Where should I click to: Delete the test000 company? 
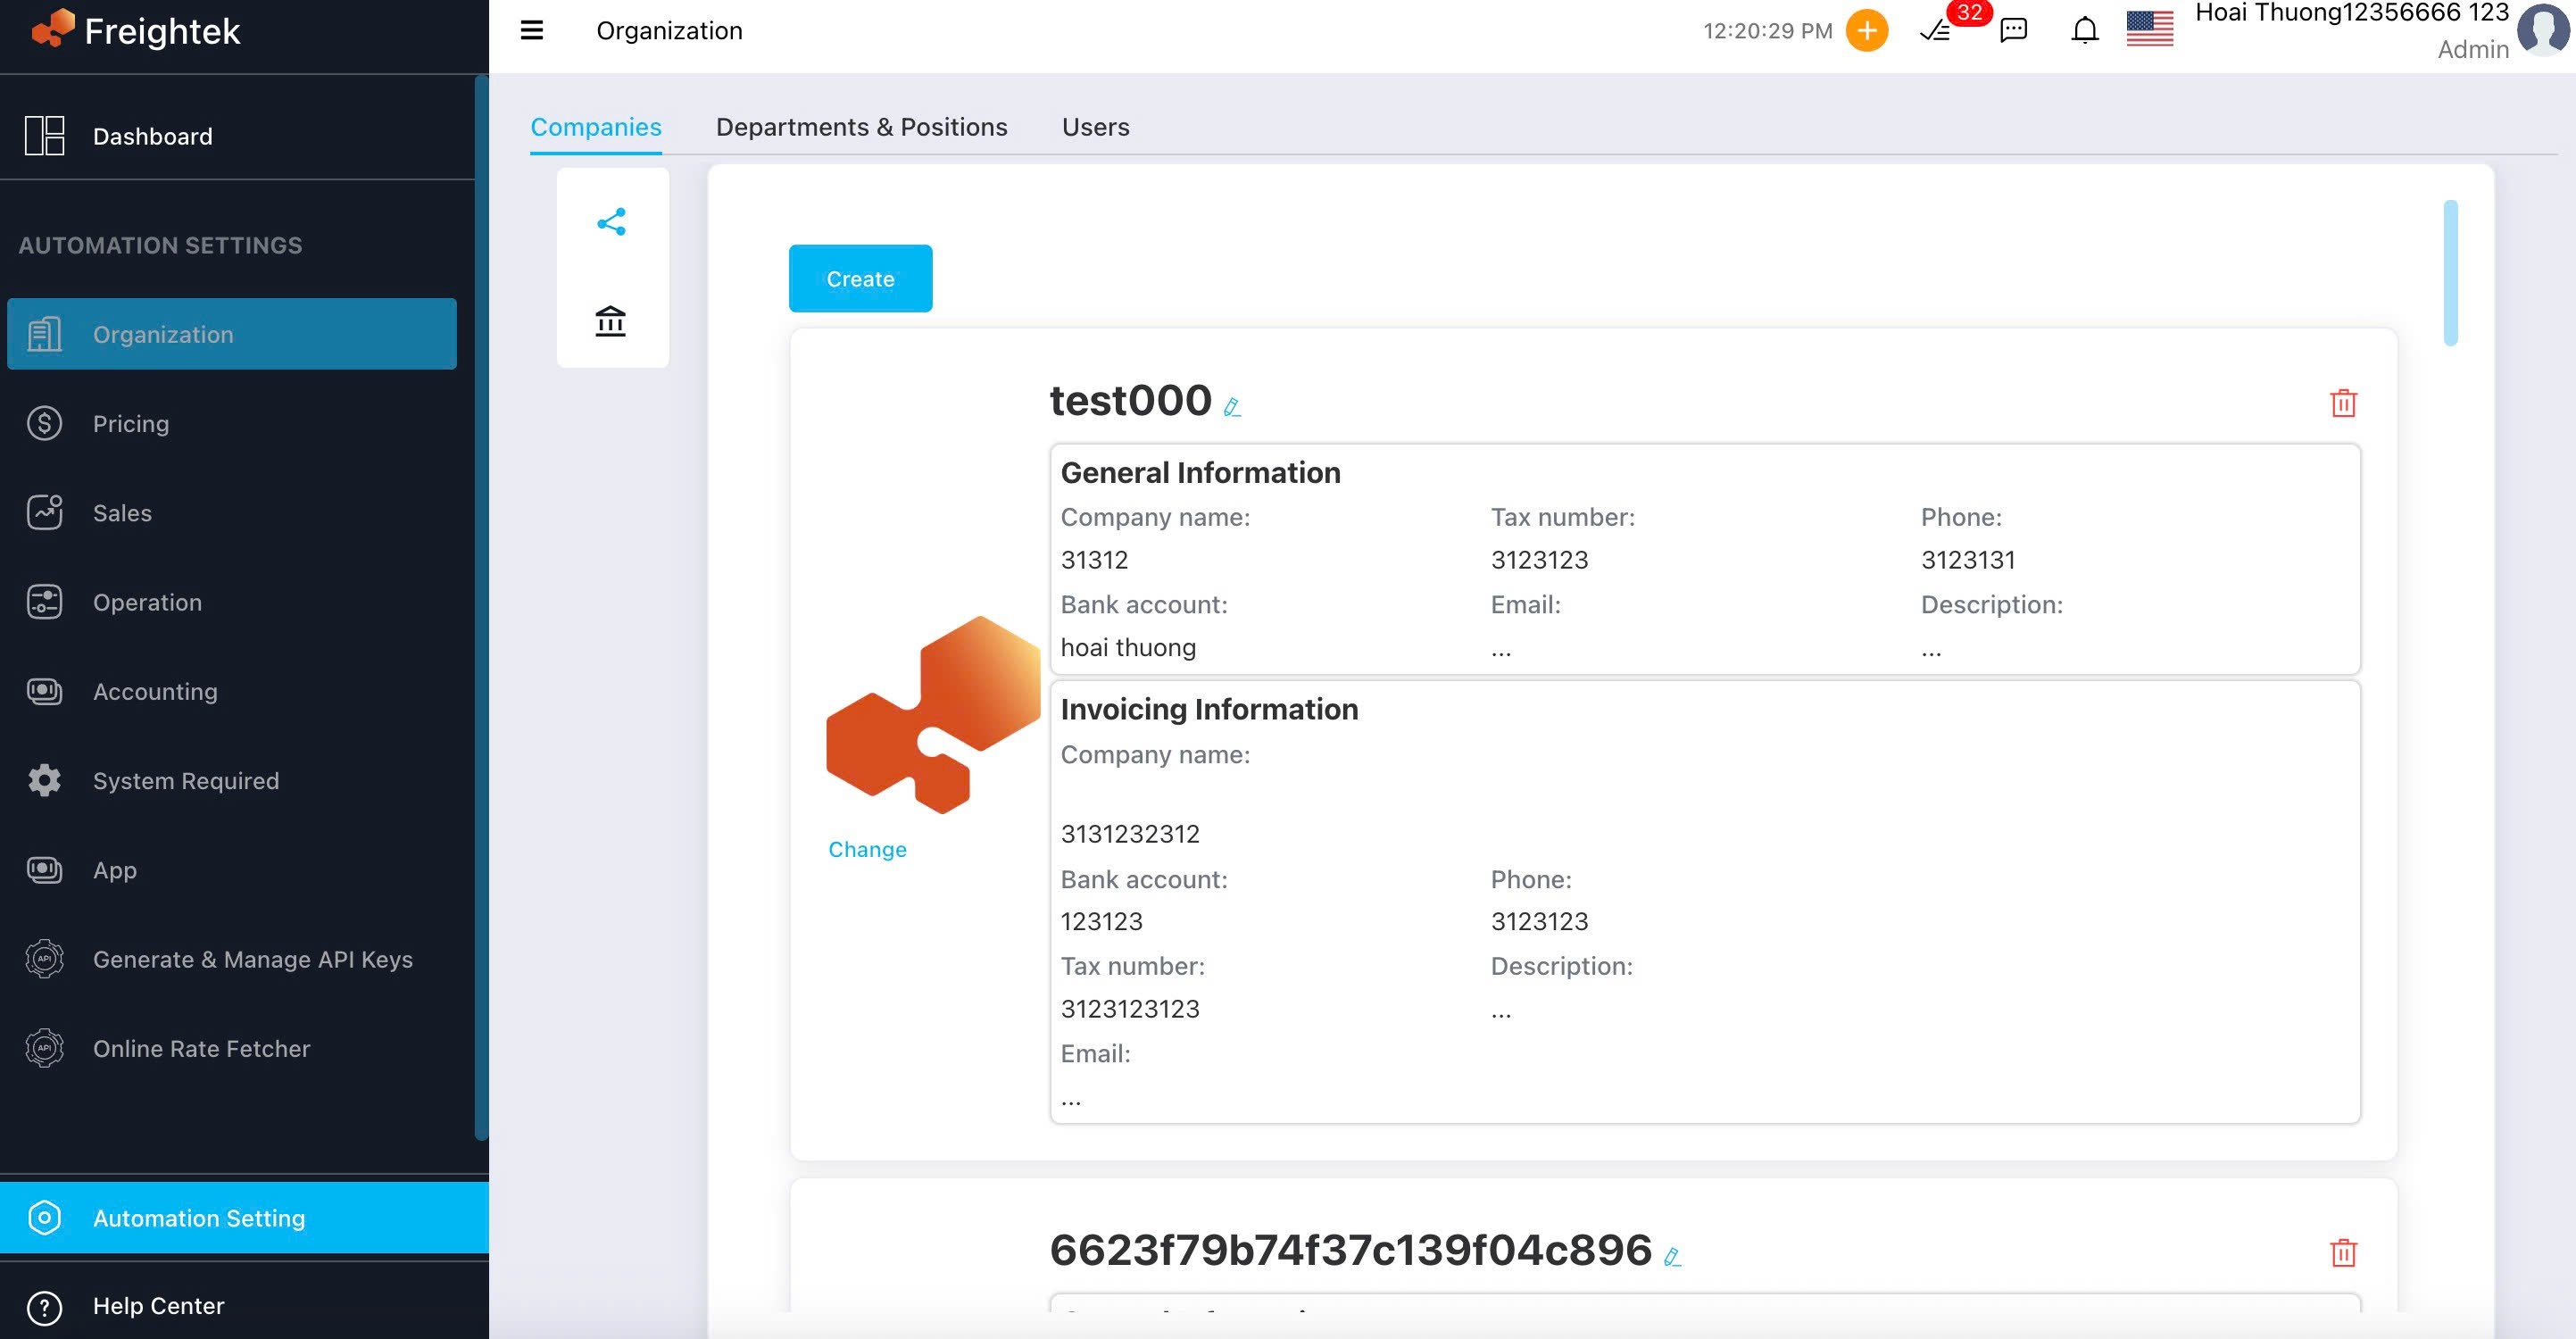point(2343,403)
